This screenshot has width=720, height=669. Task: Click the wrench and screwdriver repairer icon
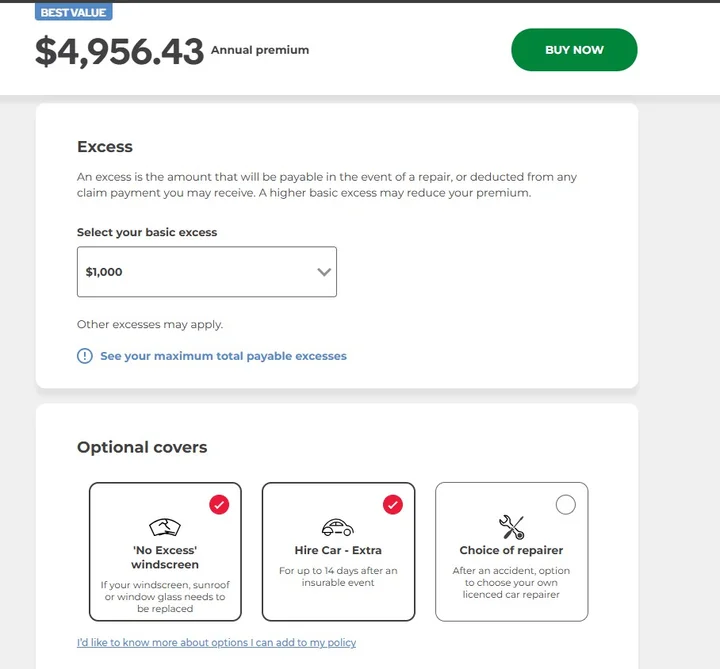(511, 527)
